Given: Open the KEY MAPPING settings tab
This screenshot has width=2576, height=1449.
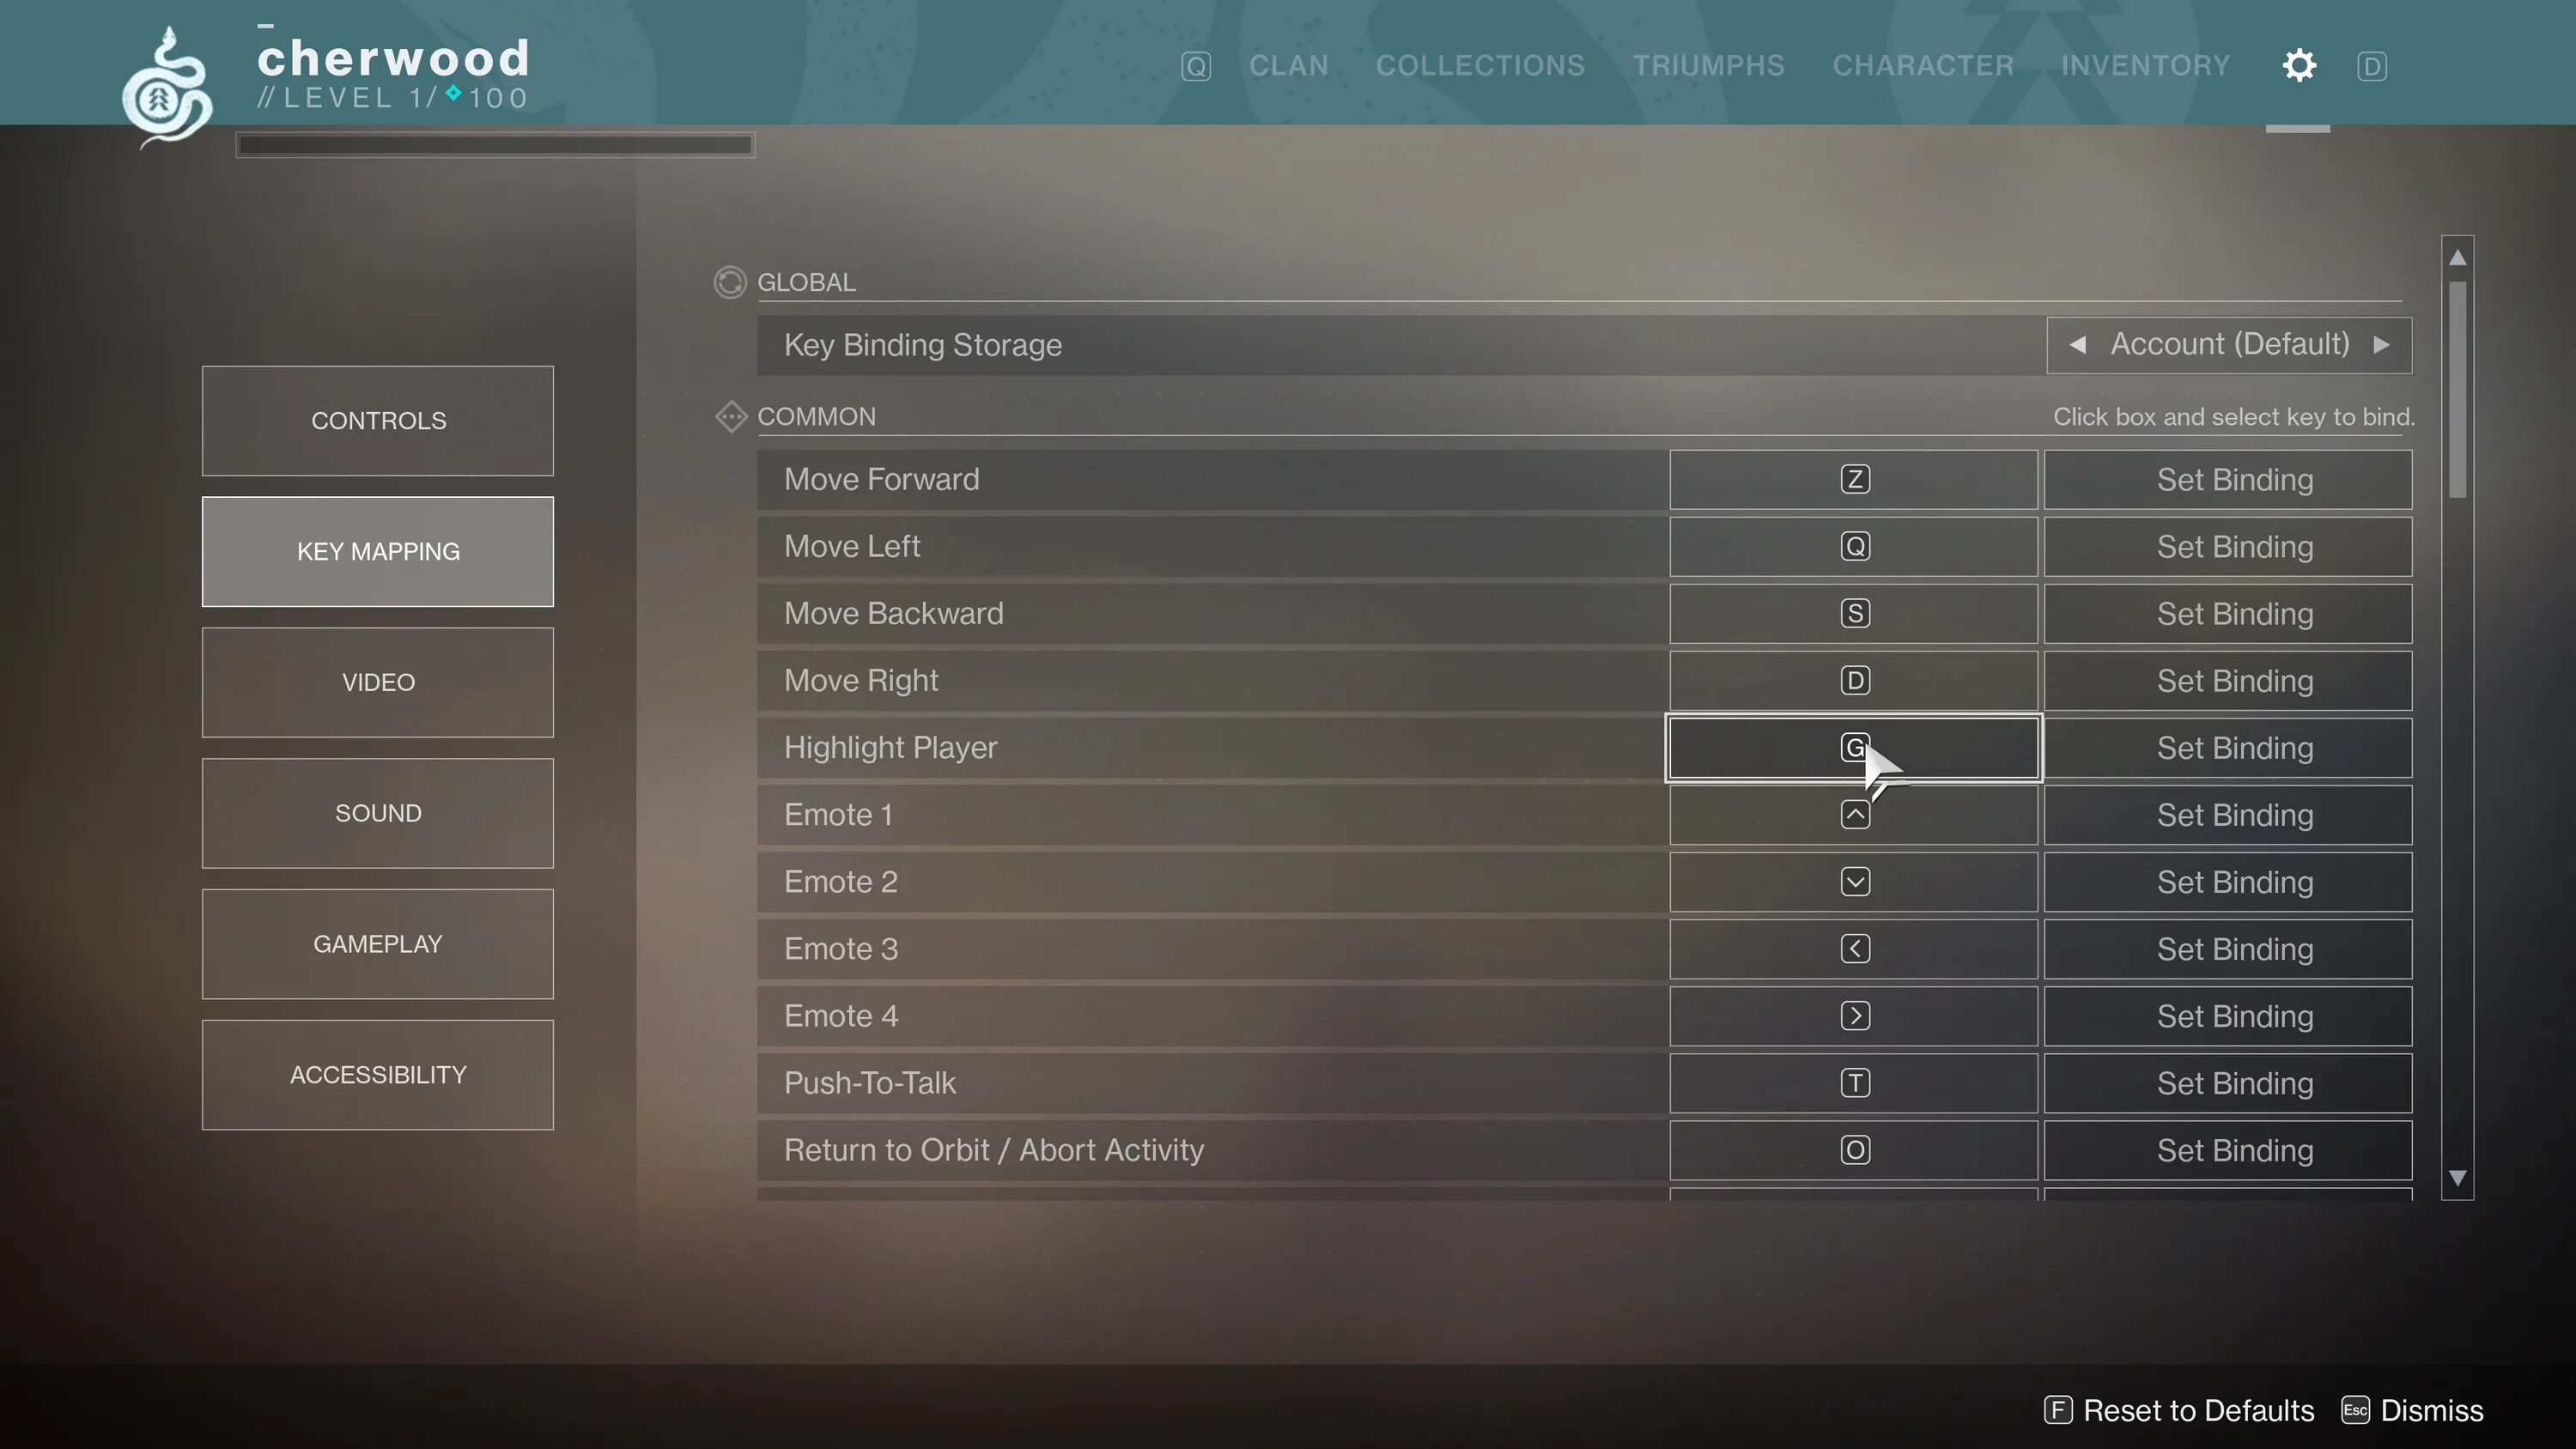Looking at the screenshot, I should tap(377, 550).
